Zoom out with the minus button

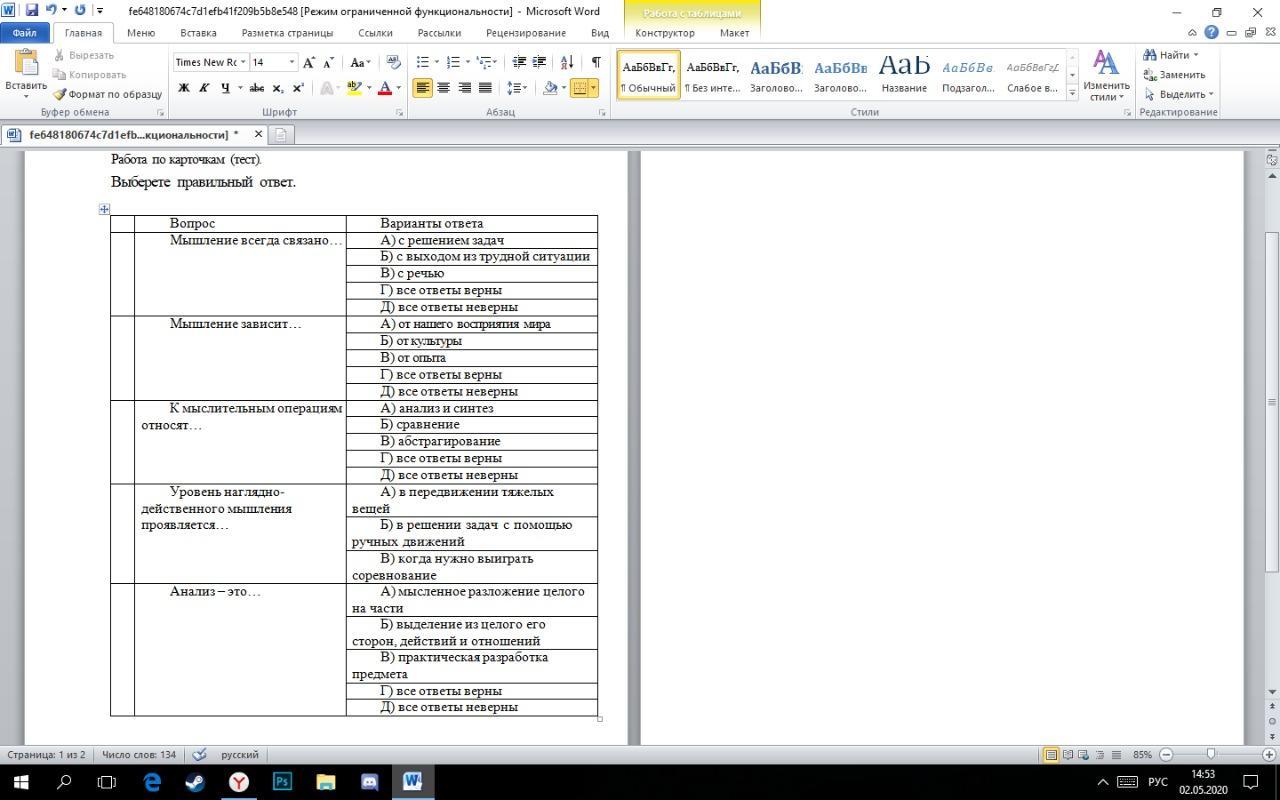(1166, 755)
